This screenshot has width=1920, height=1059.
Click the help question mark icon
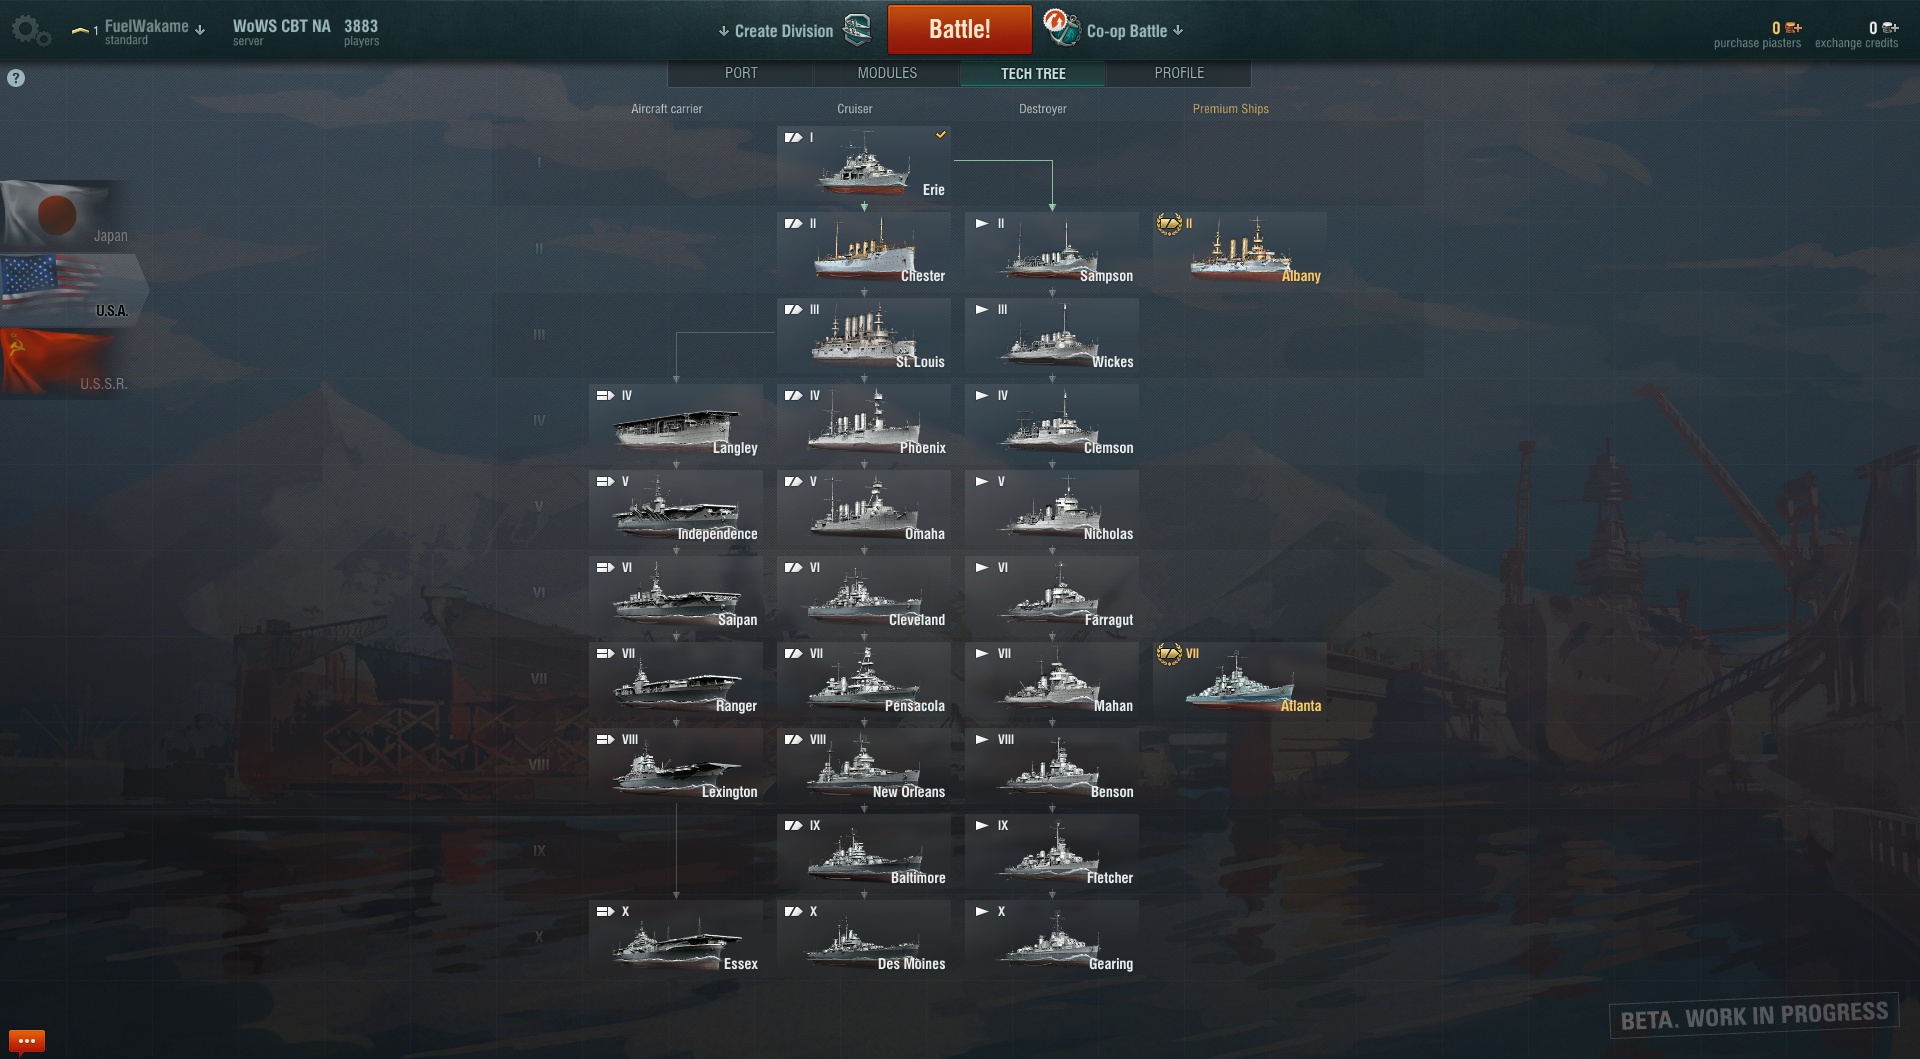point(16,78)
